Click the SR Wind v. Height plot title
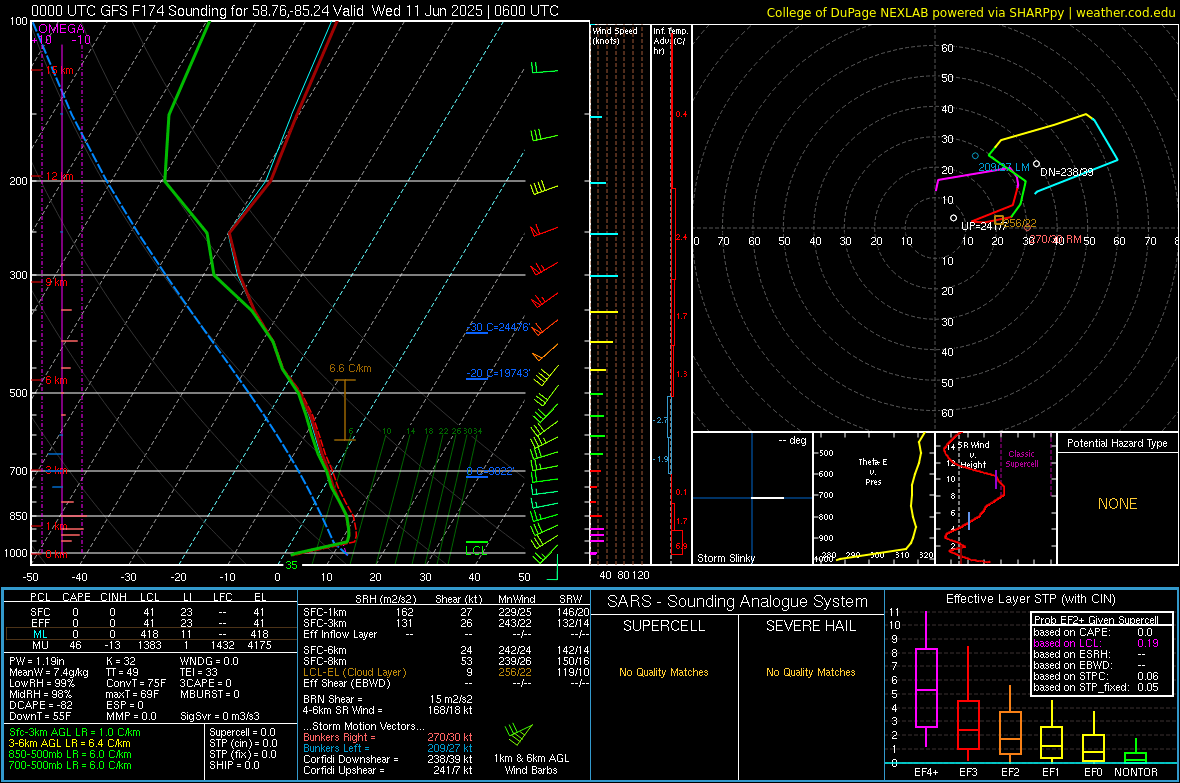The height and width of the screenshot is (783, 1180). 973,455
